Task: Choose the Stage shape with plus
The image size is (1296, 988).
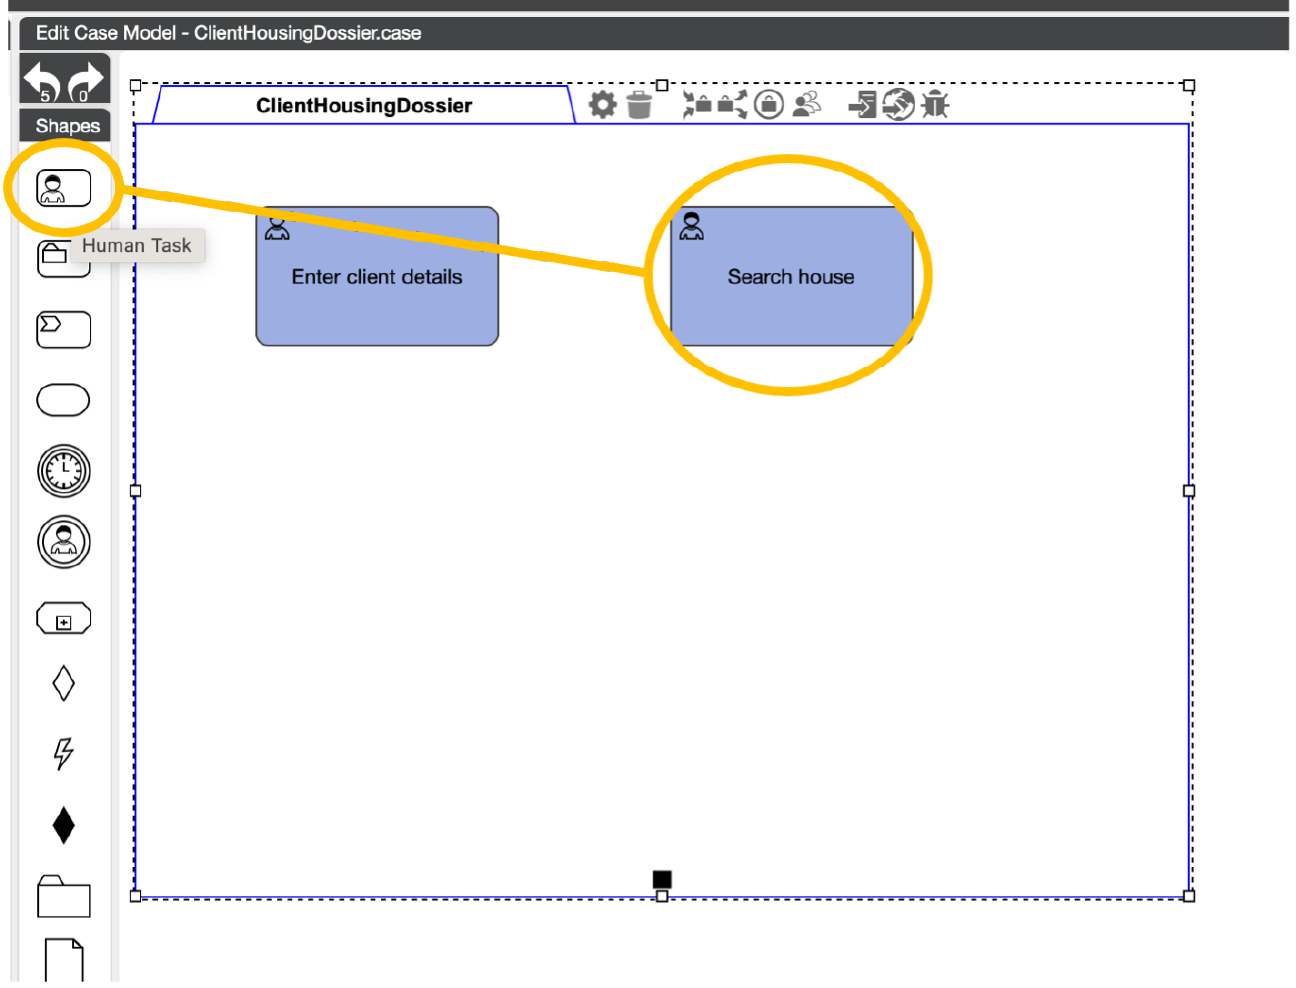Action: [x=63, y=619]
